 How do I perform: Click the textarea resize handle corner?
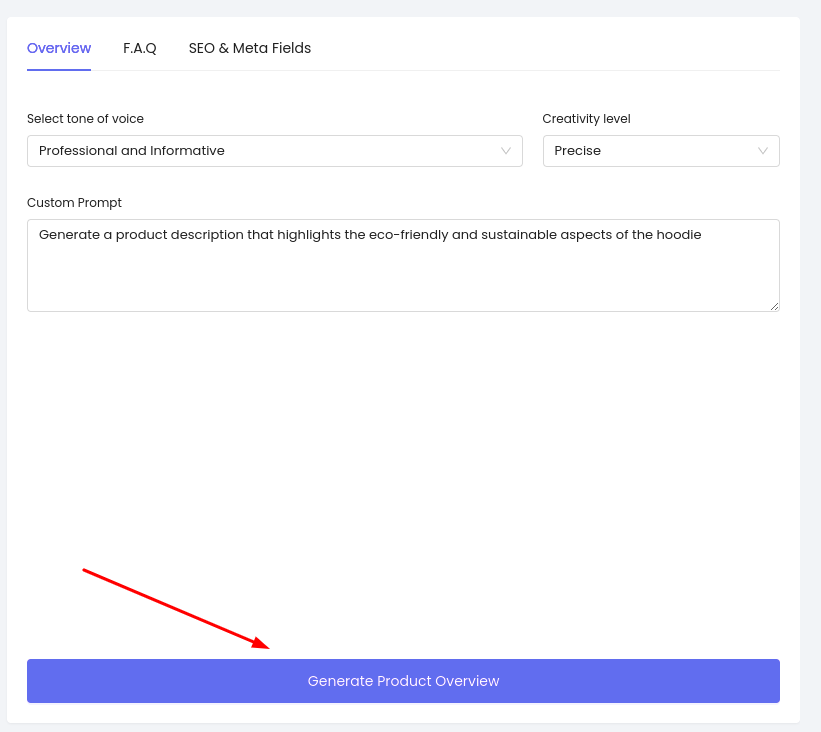point(774,306)
